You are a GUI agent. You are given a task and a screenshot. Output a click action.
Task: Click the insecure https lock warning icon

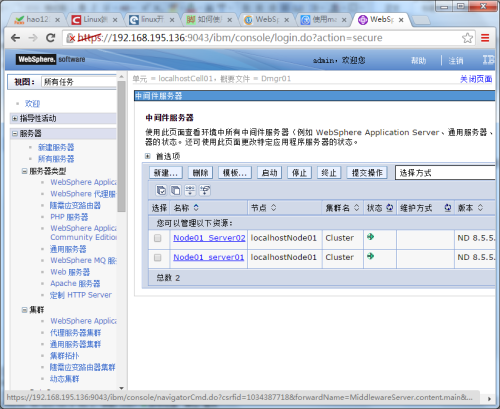[x=70, y=38]
